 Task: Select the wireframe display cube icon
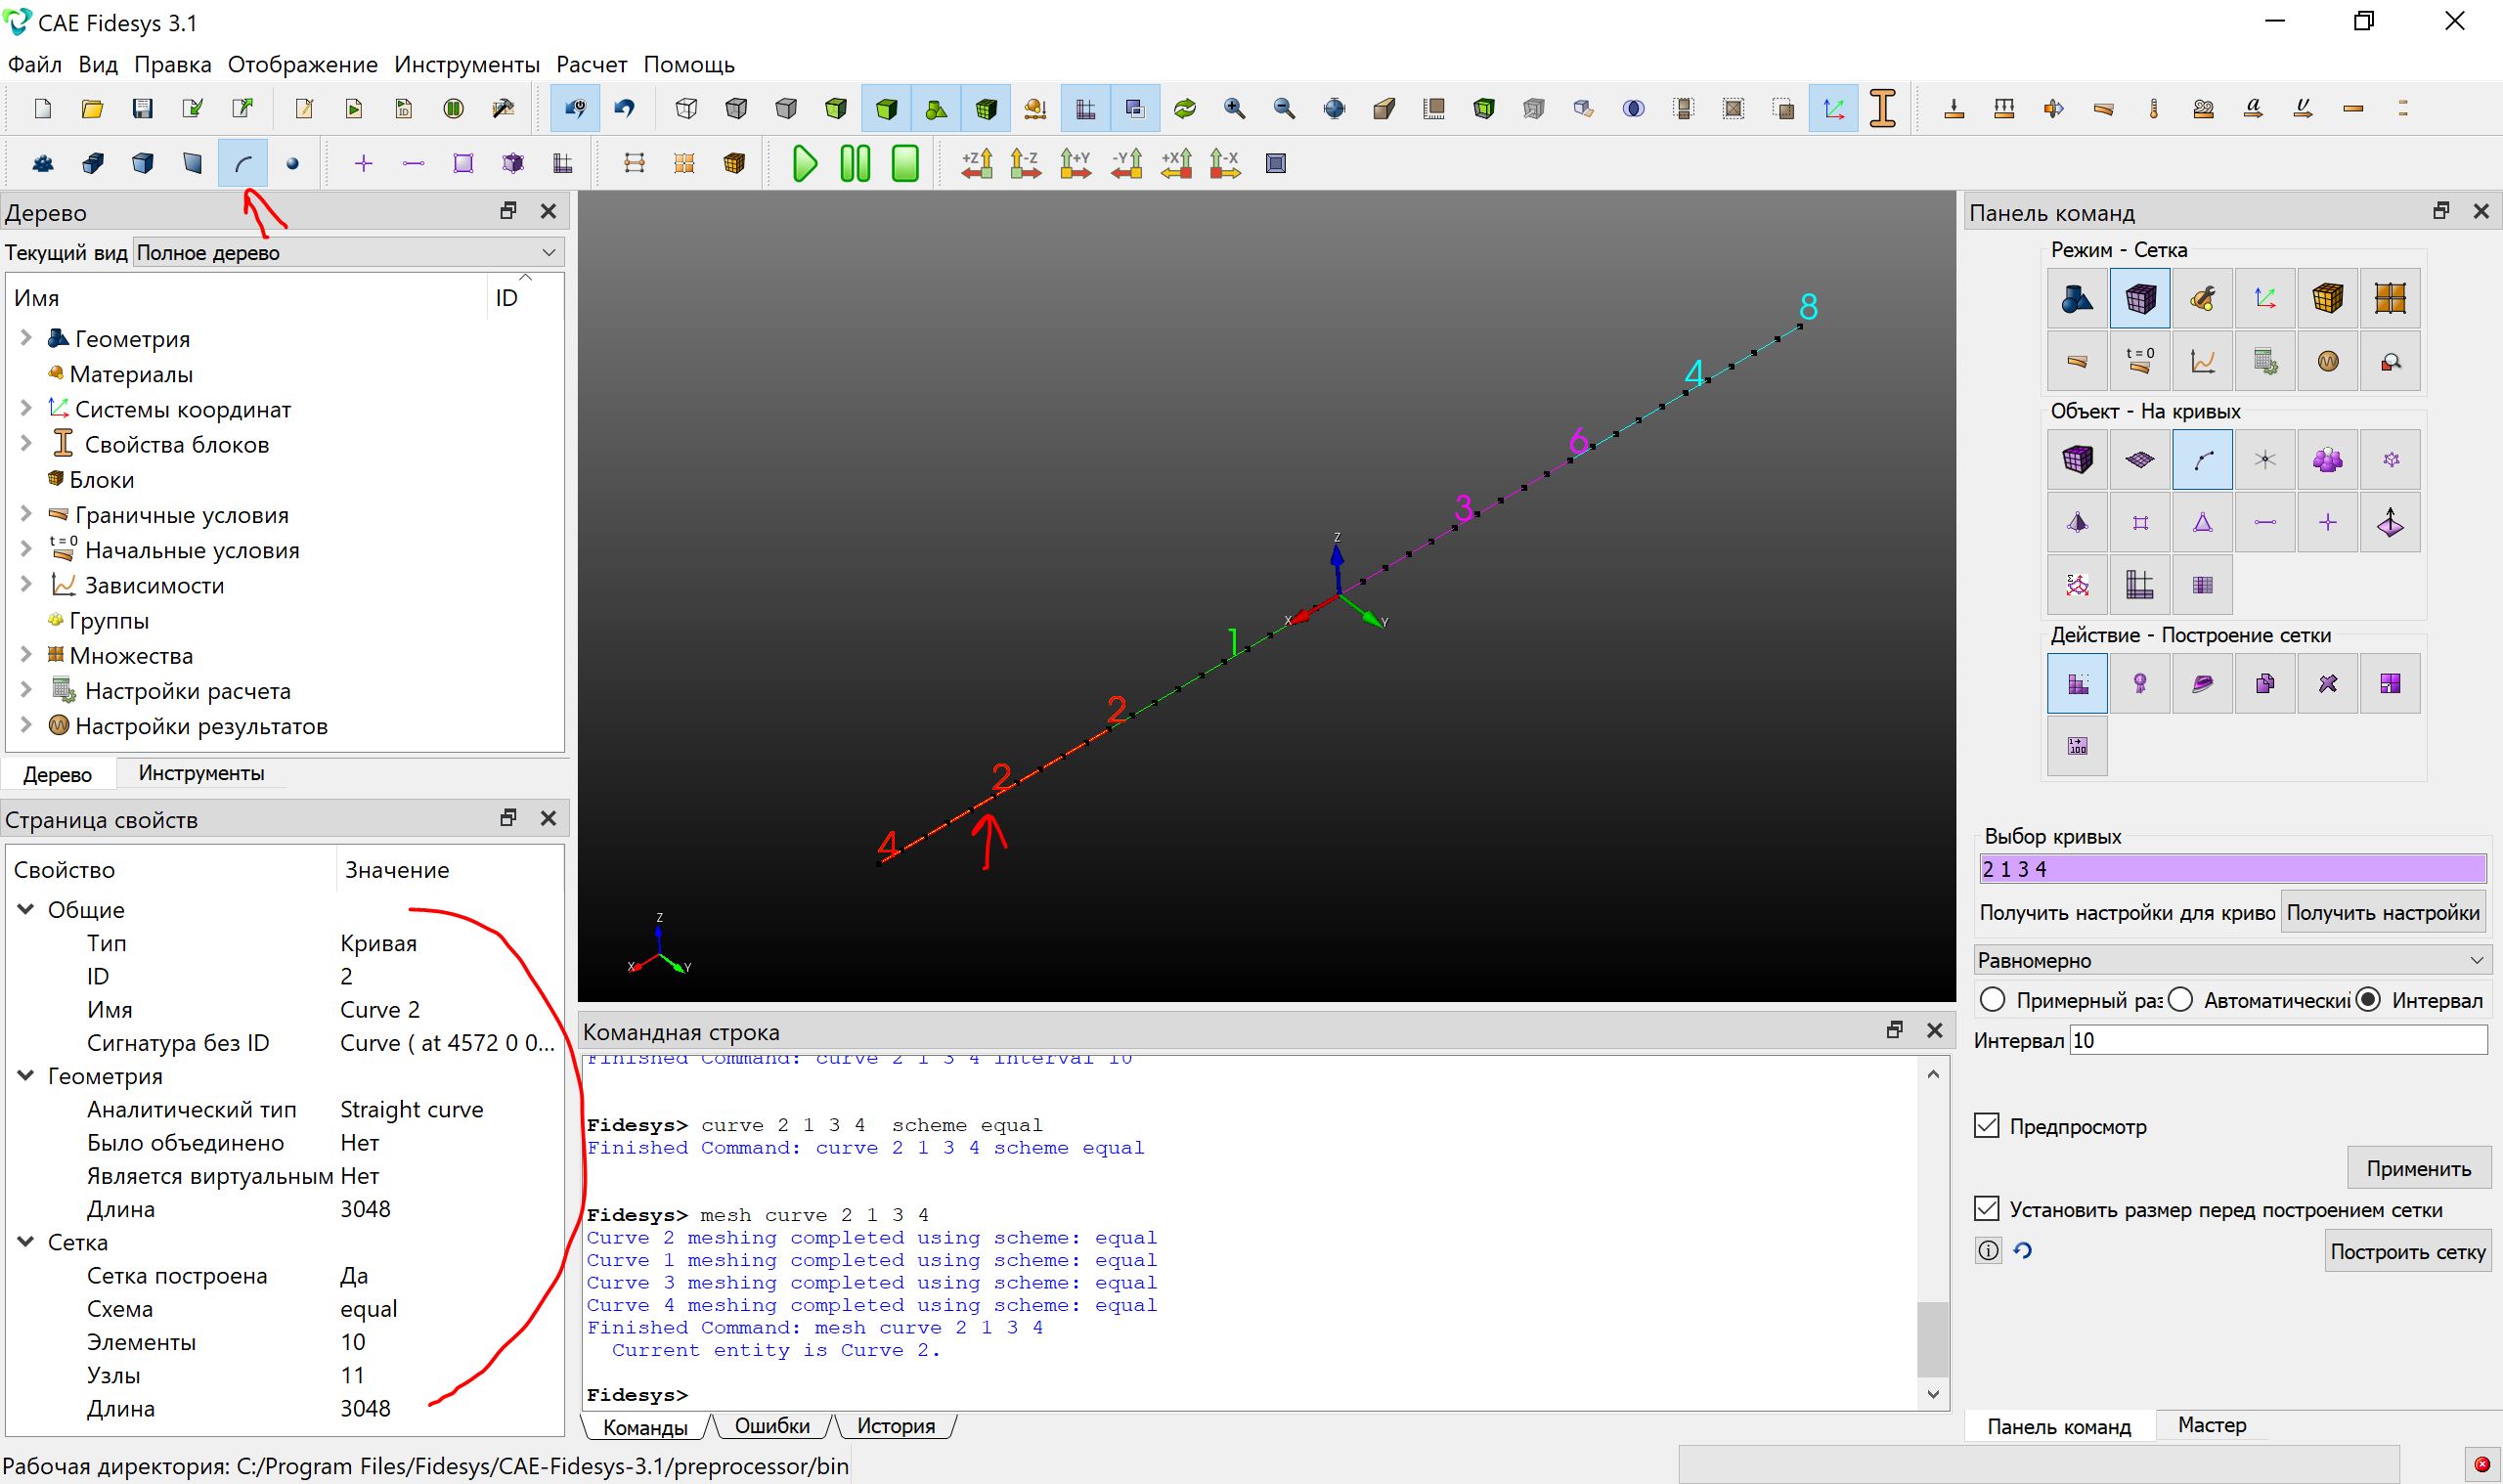point(686,108)
